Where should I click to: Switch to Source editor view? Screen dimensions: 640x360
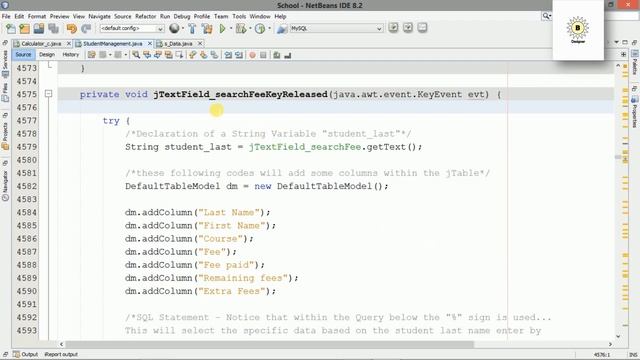click(x=23, y=55)
